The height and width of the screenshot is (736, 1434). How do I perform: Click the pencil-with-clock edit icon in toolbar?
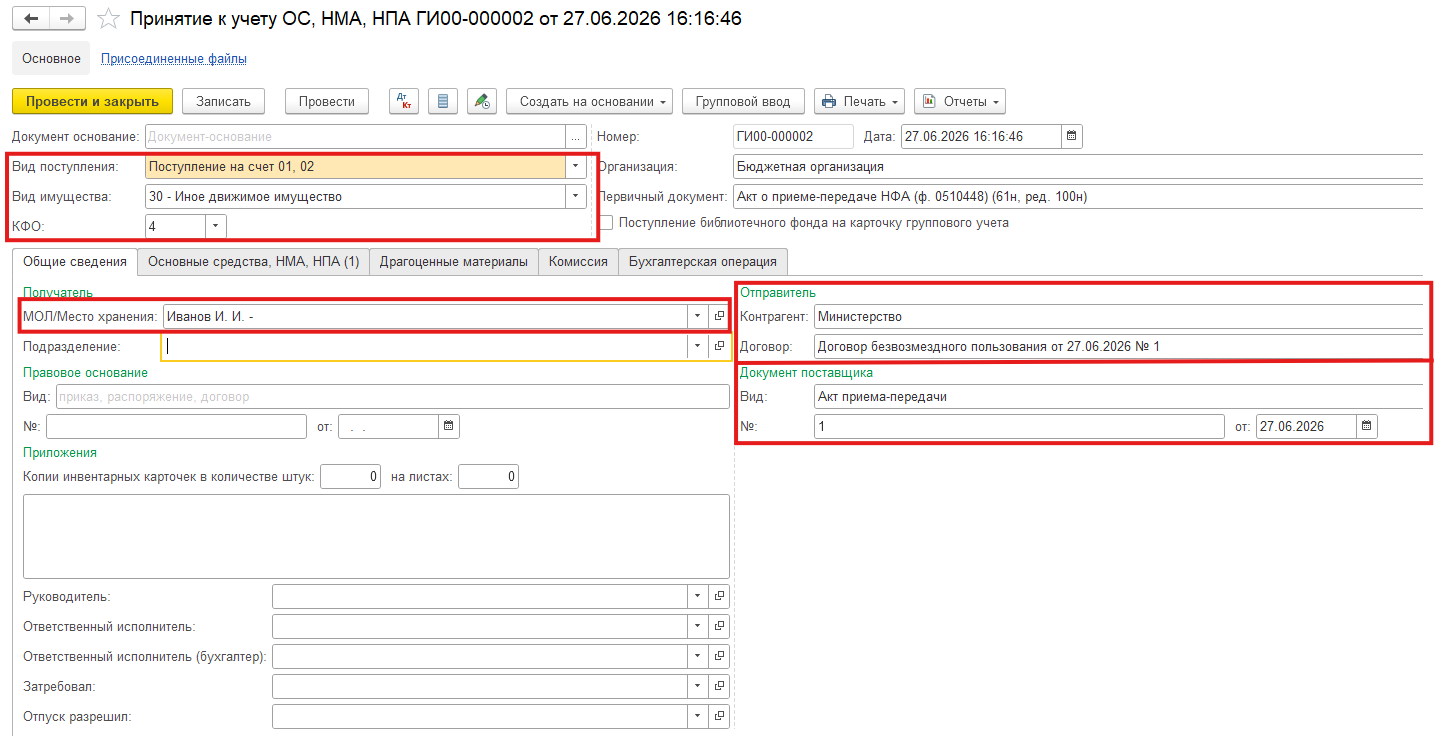(x=482, y=101)
